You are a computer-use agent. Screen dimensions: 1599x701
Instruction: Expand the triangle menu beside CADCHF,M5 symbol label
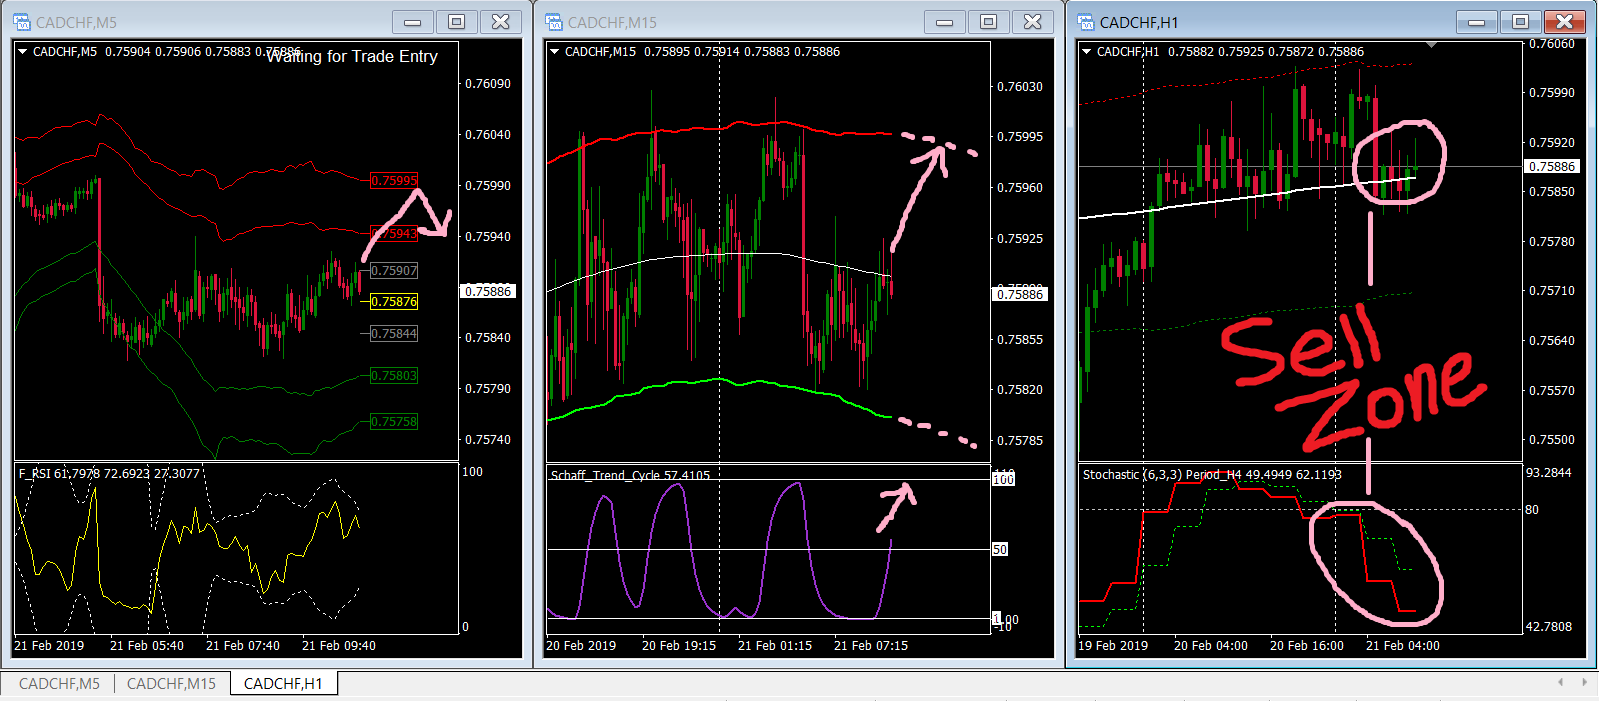tap(23, 52)
